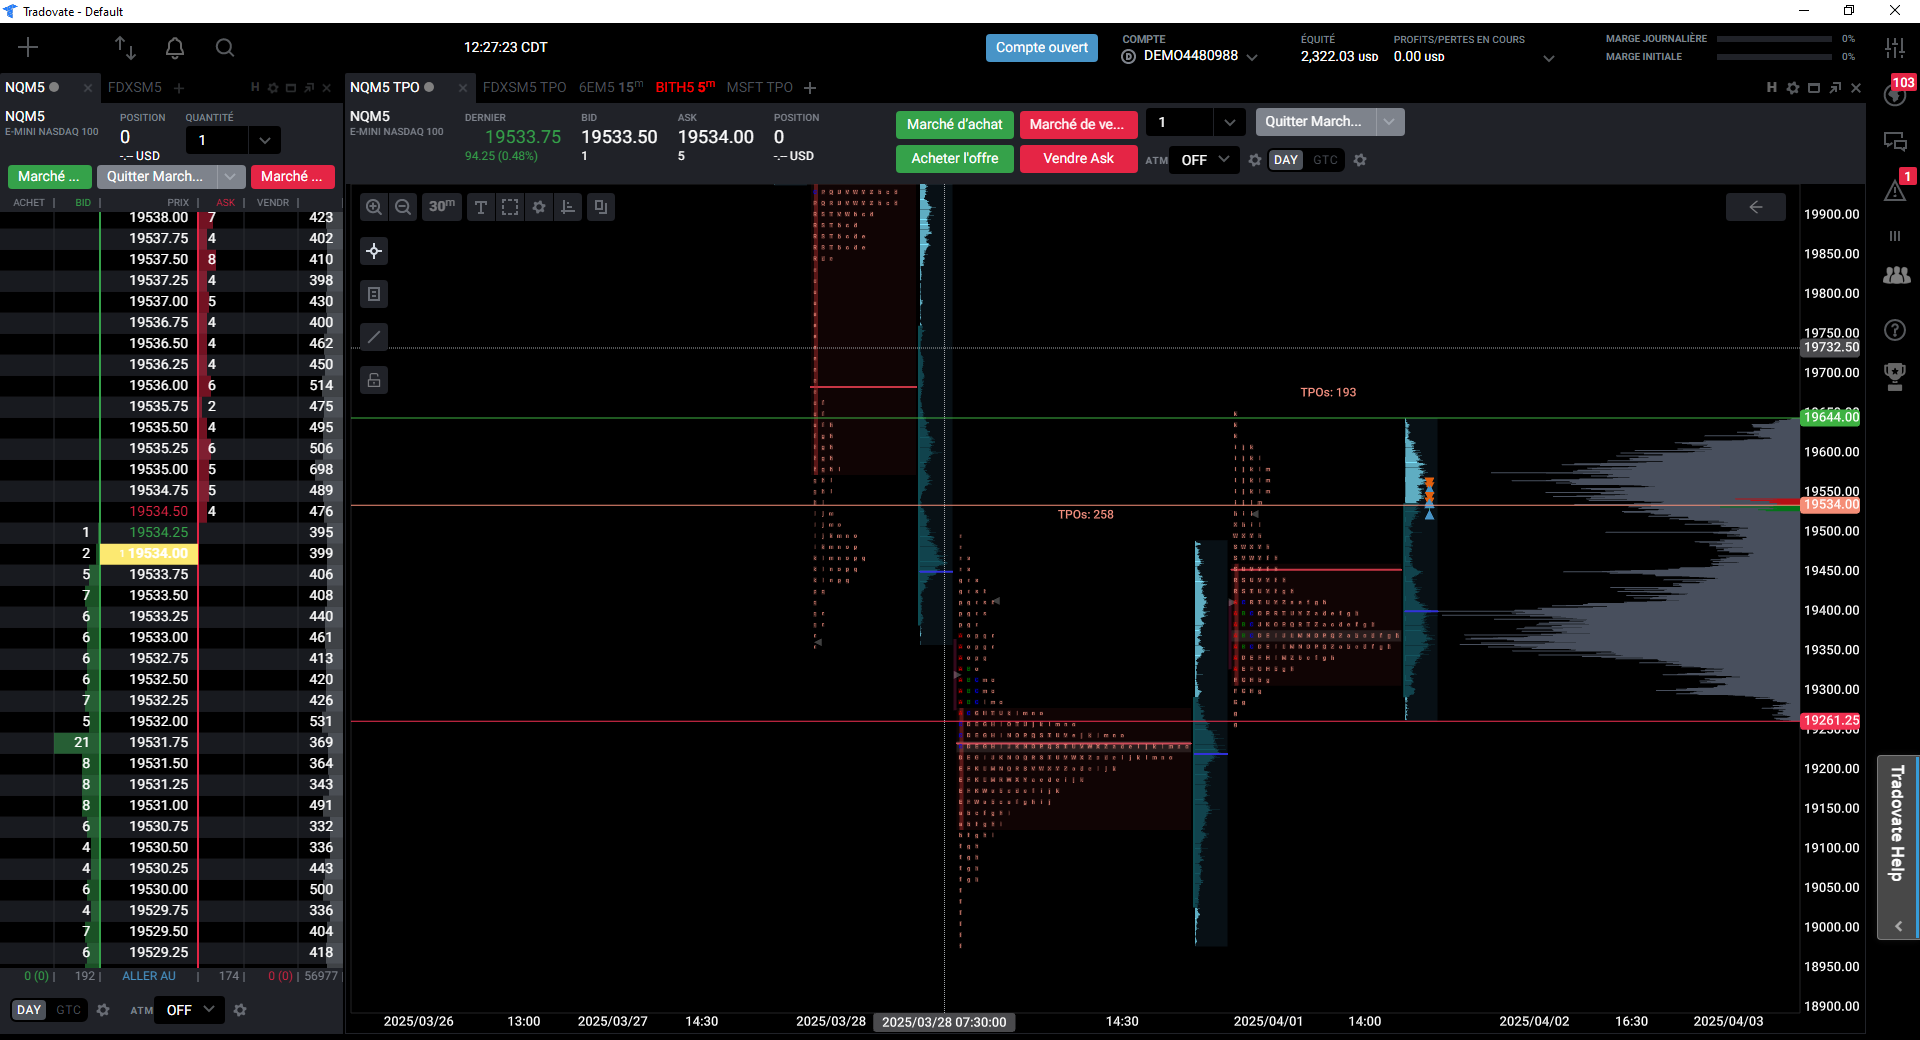Switch to the 6EM5 15m tab
Image resolution: width=1920 pixels, height=1040 pixels.
pyautogui.click(x=611, y=87)
